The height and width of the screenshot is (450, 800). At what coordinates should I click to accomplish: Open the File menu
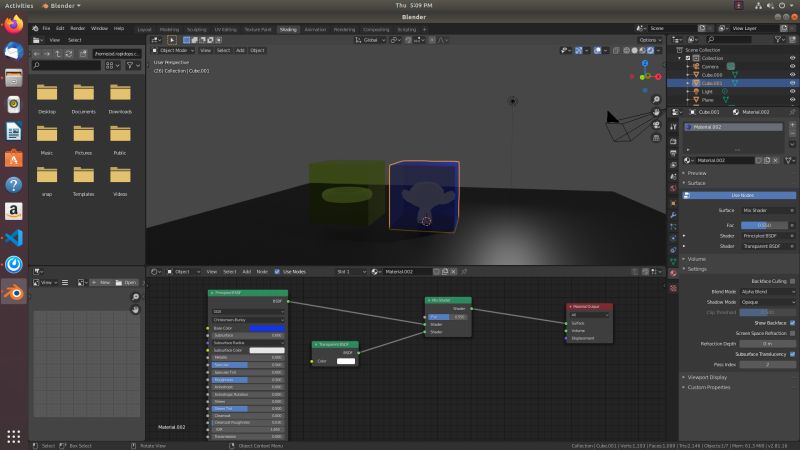click(46, 29)
